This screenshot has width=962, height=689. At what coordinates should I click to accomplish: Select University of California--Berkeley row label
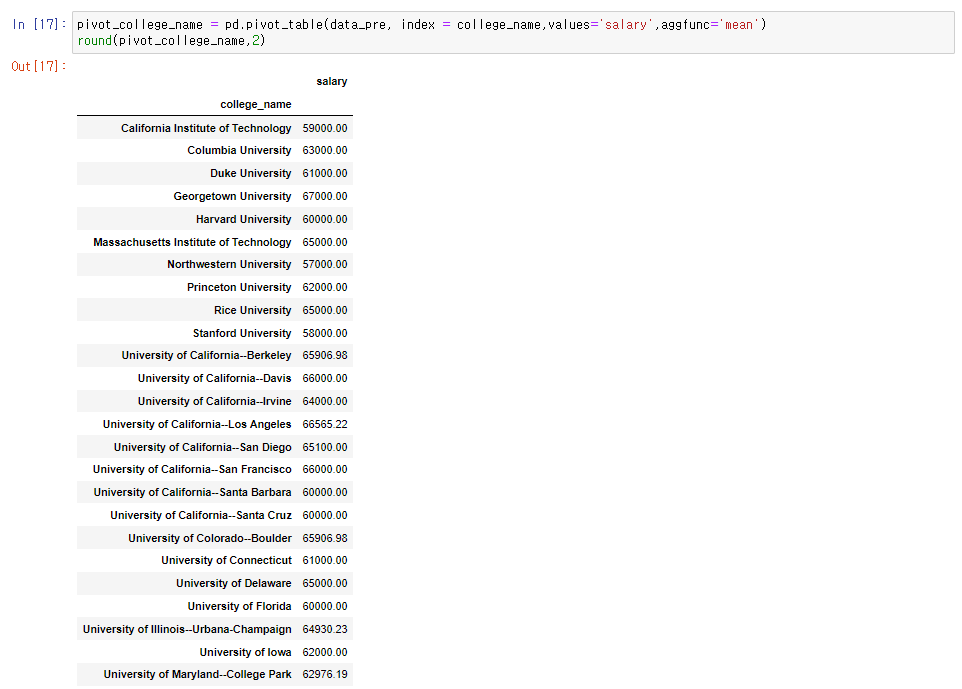click(206, 355)
